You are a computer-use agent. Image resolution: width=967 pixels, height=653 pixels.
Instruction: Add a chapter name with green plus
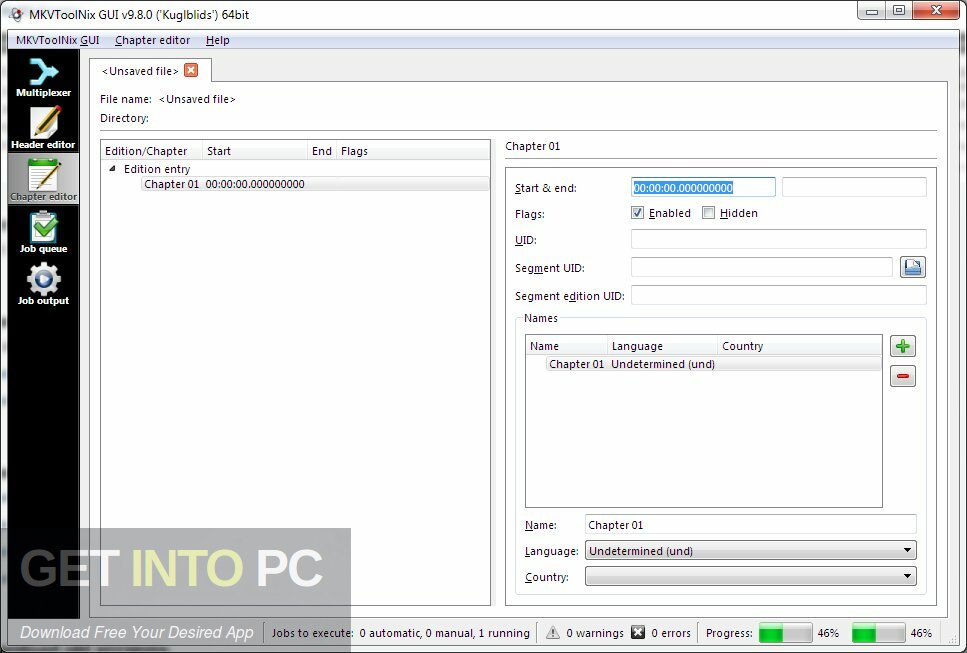903,346
